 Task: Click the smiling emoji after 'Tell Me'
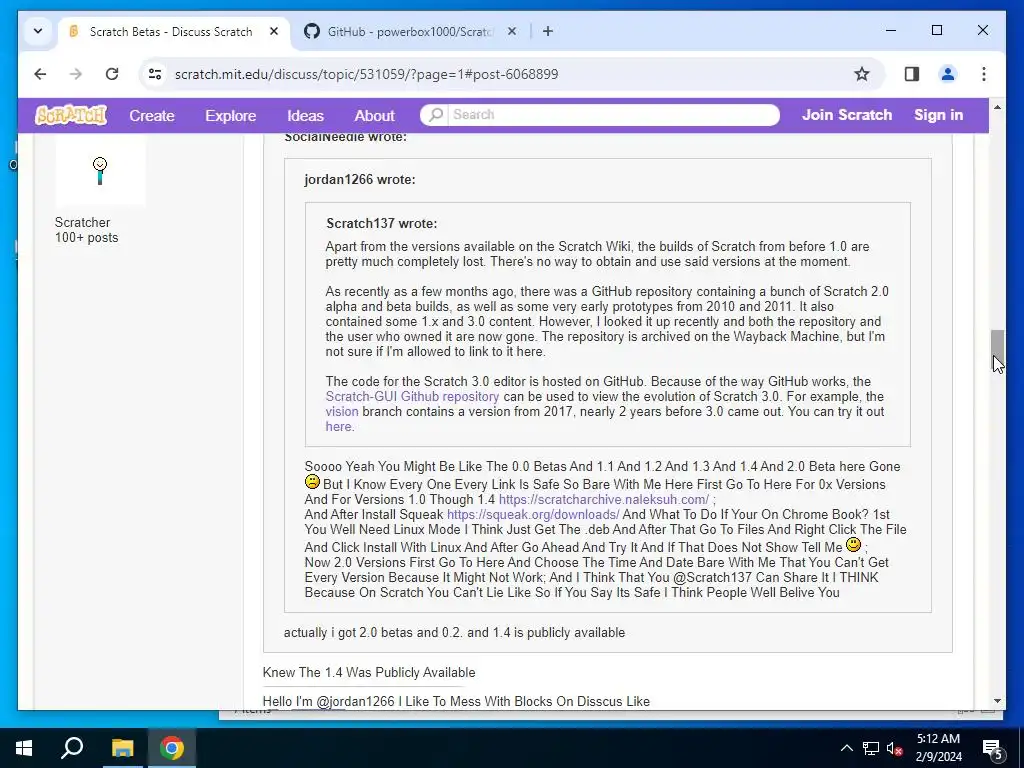click(x=853, y=545)
